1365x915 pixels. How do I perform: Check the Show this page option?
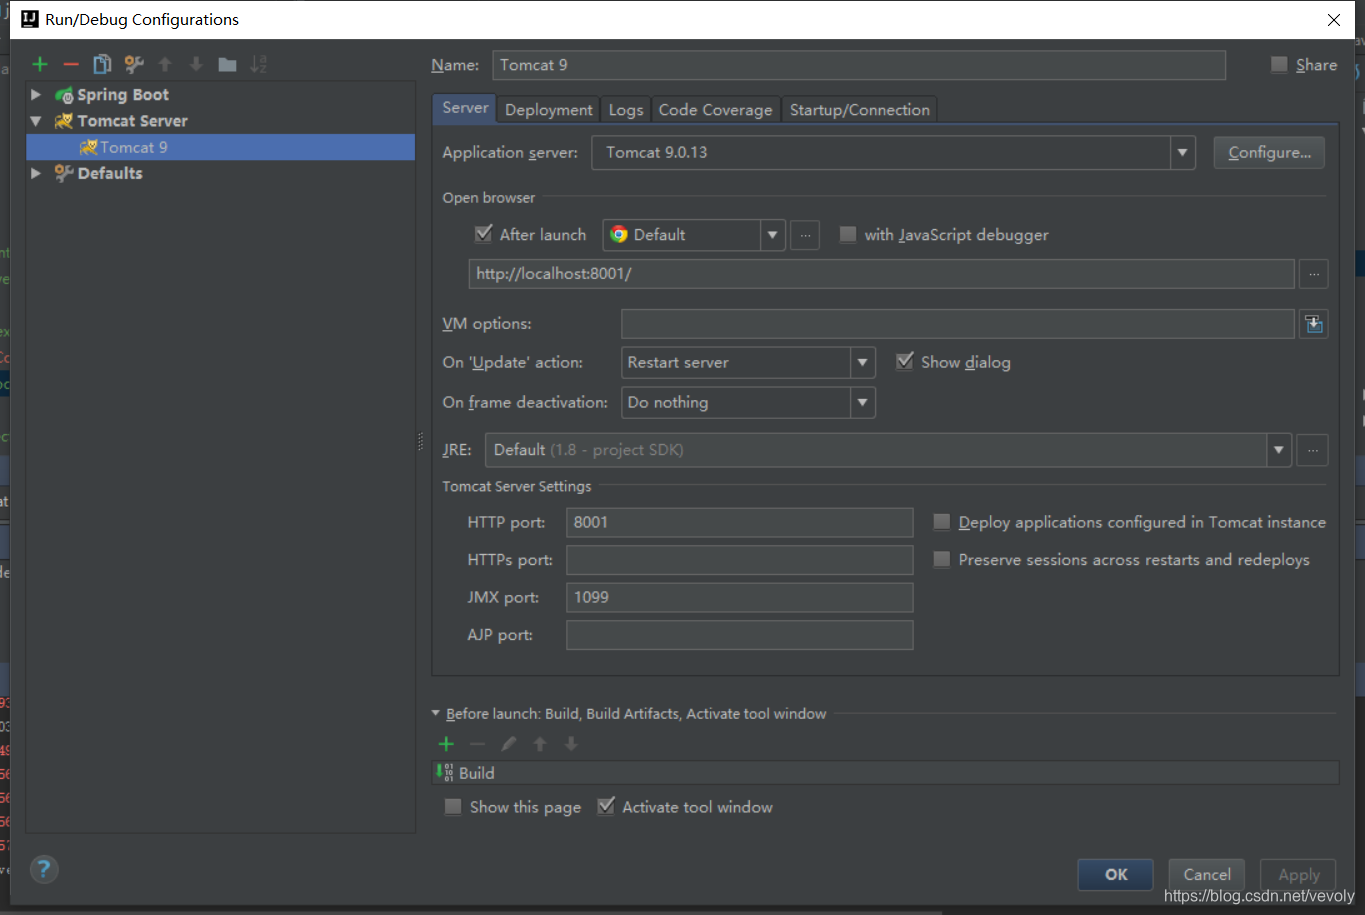click(453, 807)
